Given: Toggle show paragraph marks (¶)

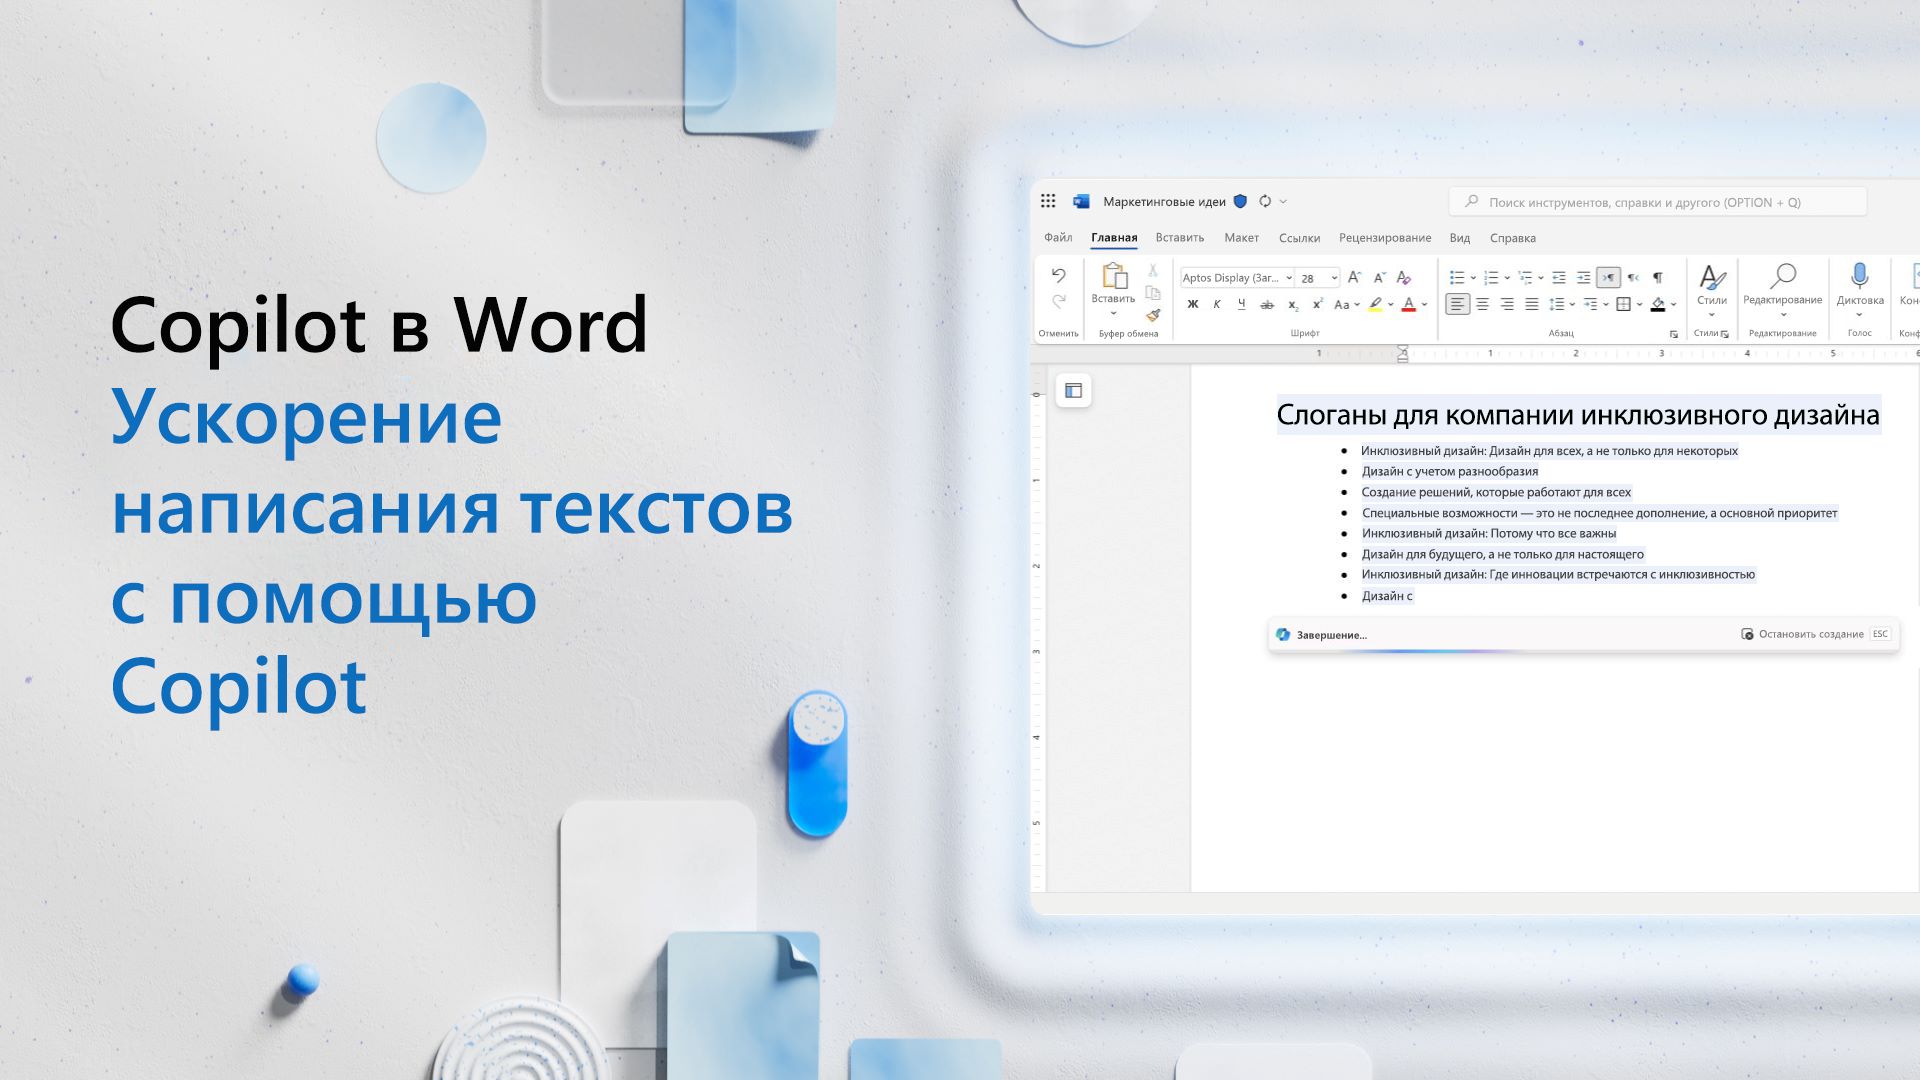Looking at the screenshot, I should click(x=1658, y=277).
